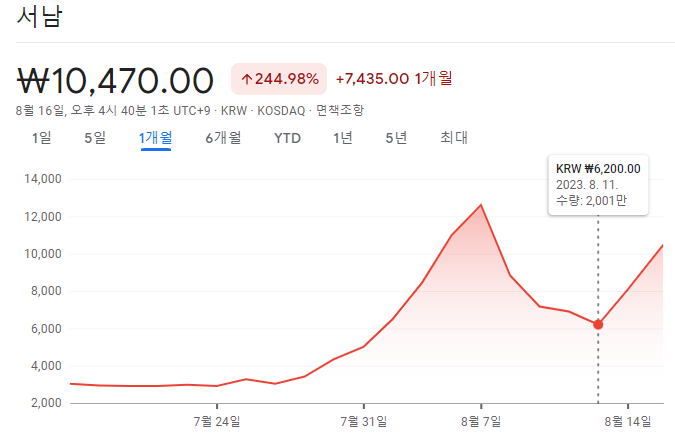Click the red data point on chart

pyautogui.click(x=598, y=325)
